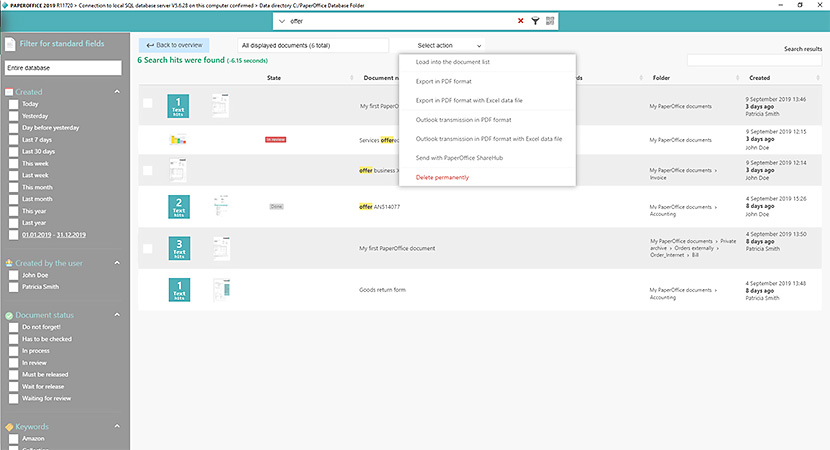Check the Waiting for review status
Viewport: 830px width, 450px height.
[14, 399]
